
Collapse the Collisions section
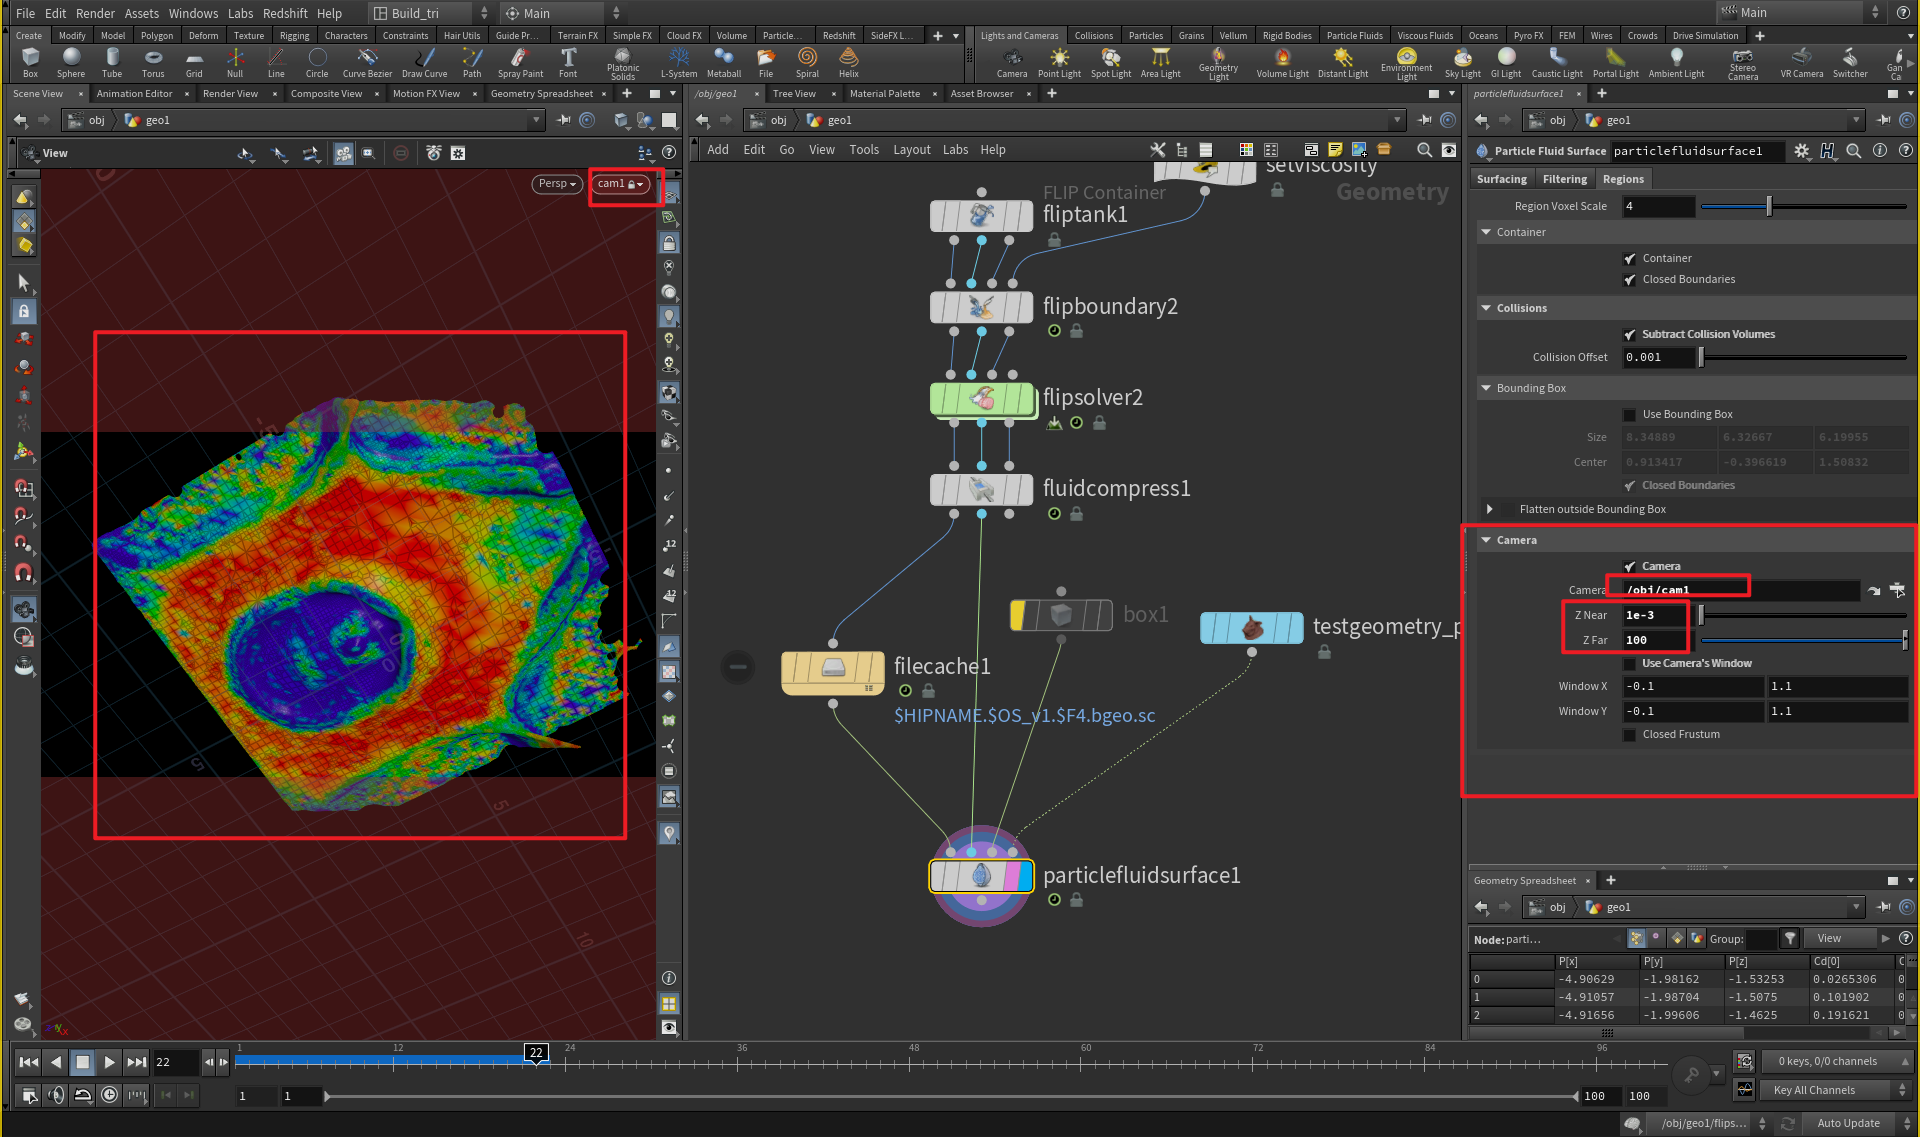[1486, 308]
